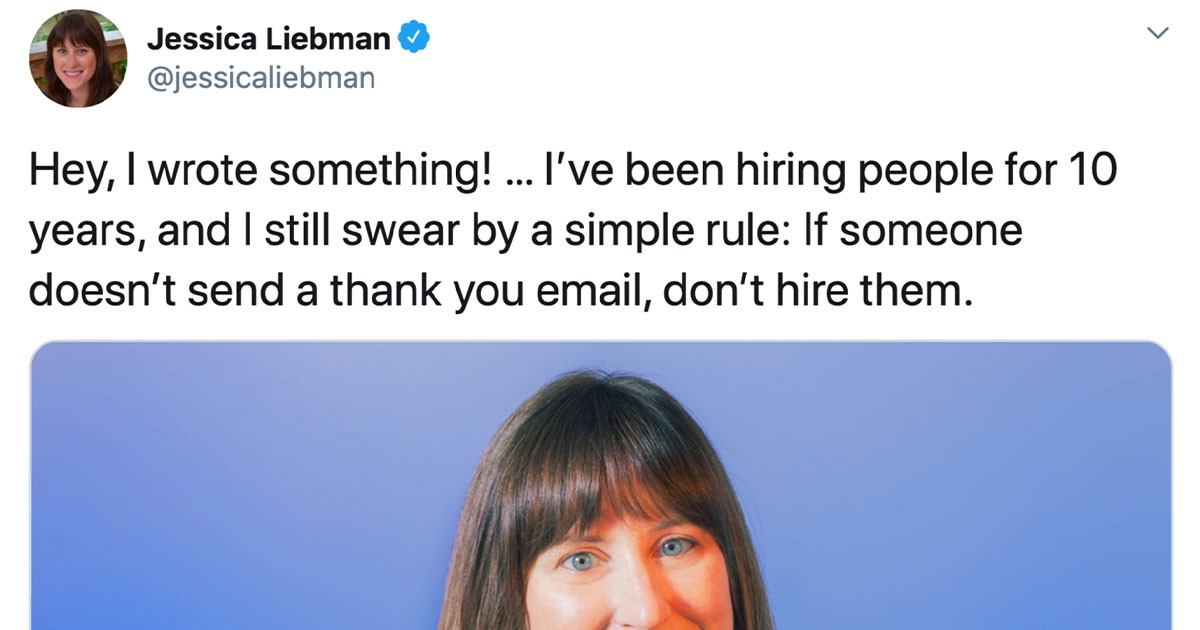Image resolution: width=1200 pixels, height=630 pixels.
Task: Click the Jessica Liebman display name
Action: [268, 38]
